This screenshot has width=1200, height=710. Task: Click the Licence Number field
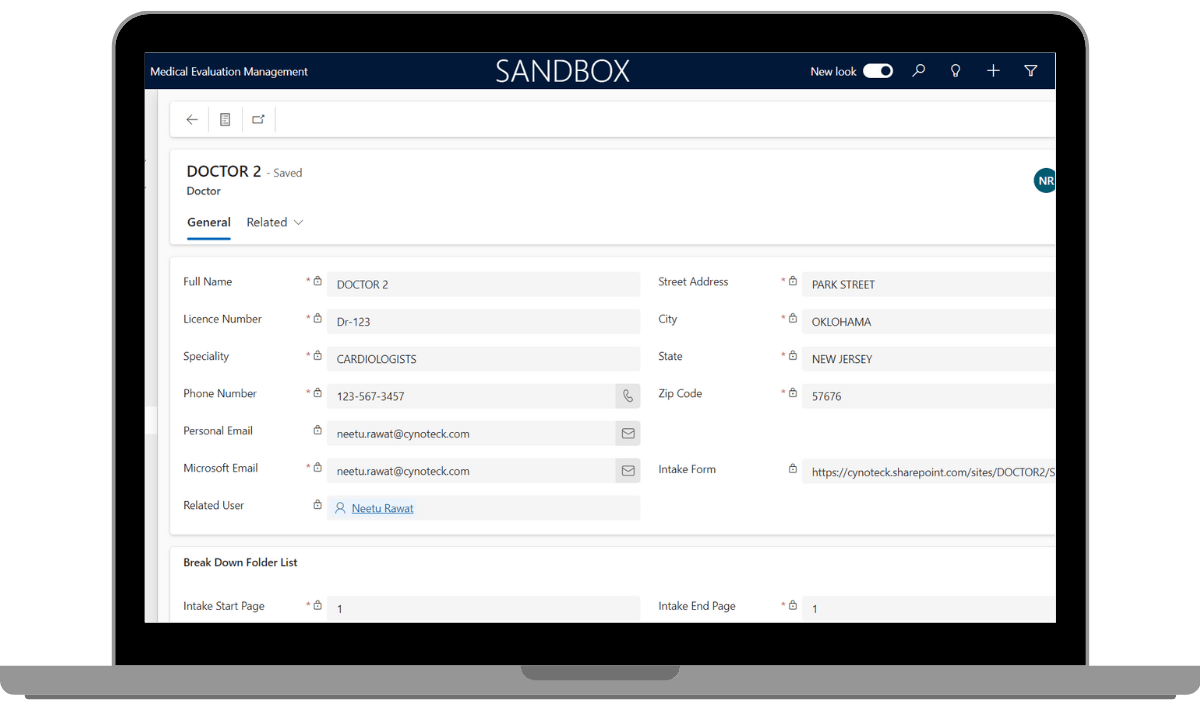pos(483,322)
